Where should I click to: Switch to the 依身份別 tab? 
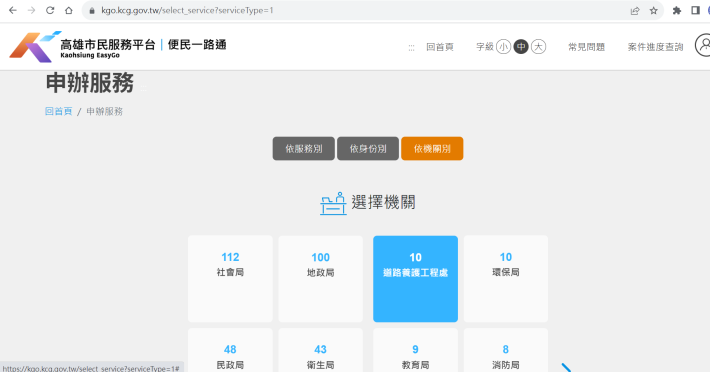368,148
